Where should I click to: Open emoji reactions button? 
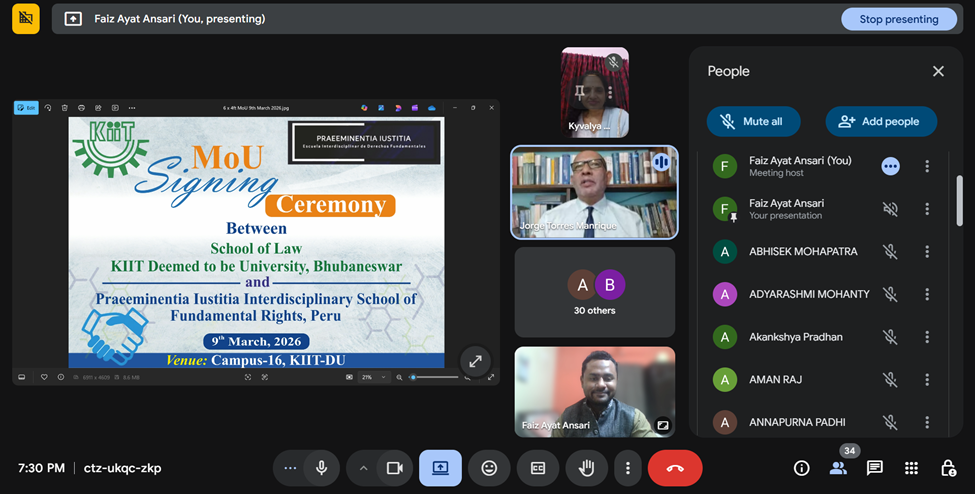click(489, 468)
